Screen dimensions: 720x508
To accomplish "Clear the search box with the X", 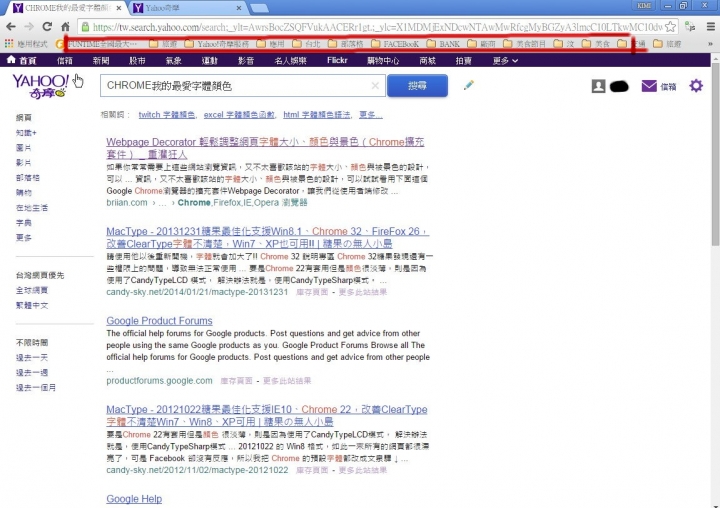I will point(375,85).
